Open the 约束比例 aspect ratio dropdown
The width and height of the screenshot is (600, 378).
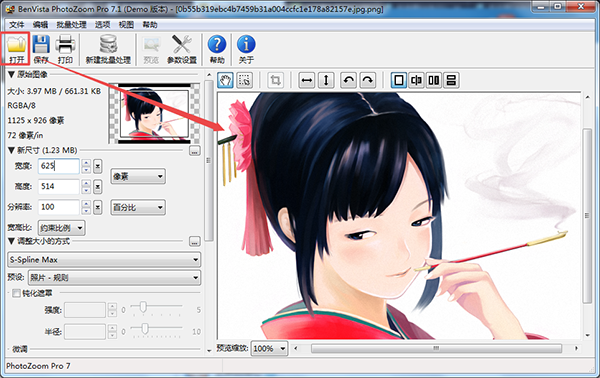[62, 228]
